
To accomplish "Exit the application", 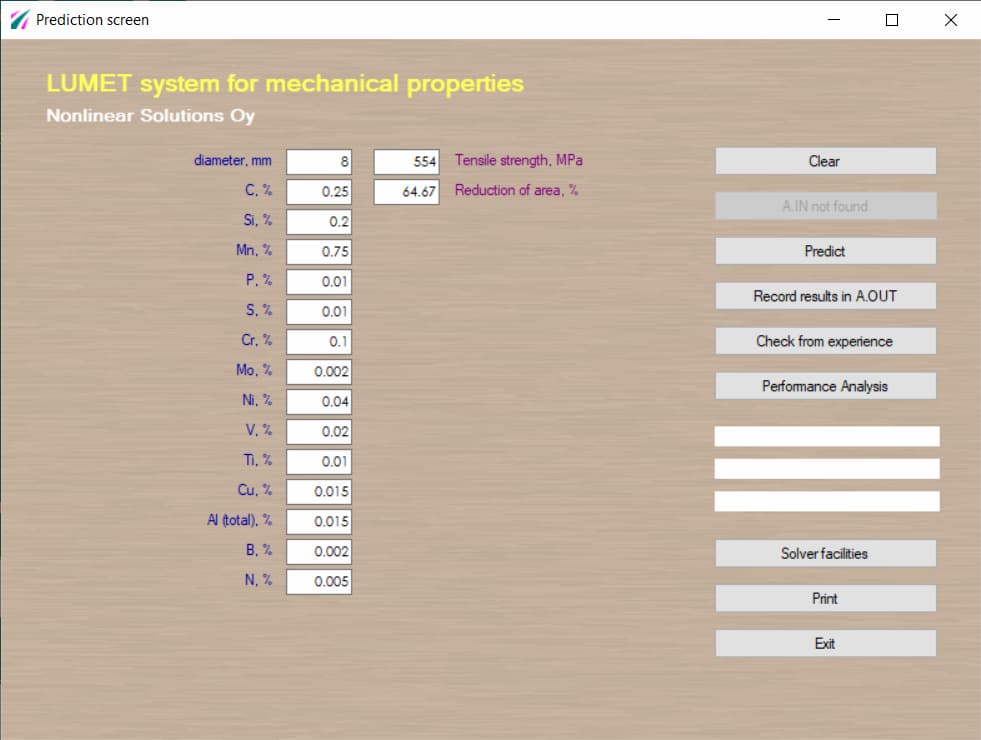I will (x=825, y=643).
